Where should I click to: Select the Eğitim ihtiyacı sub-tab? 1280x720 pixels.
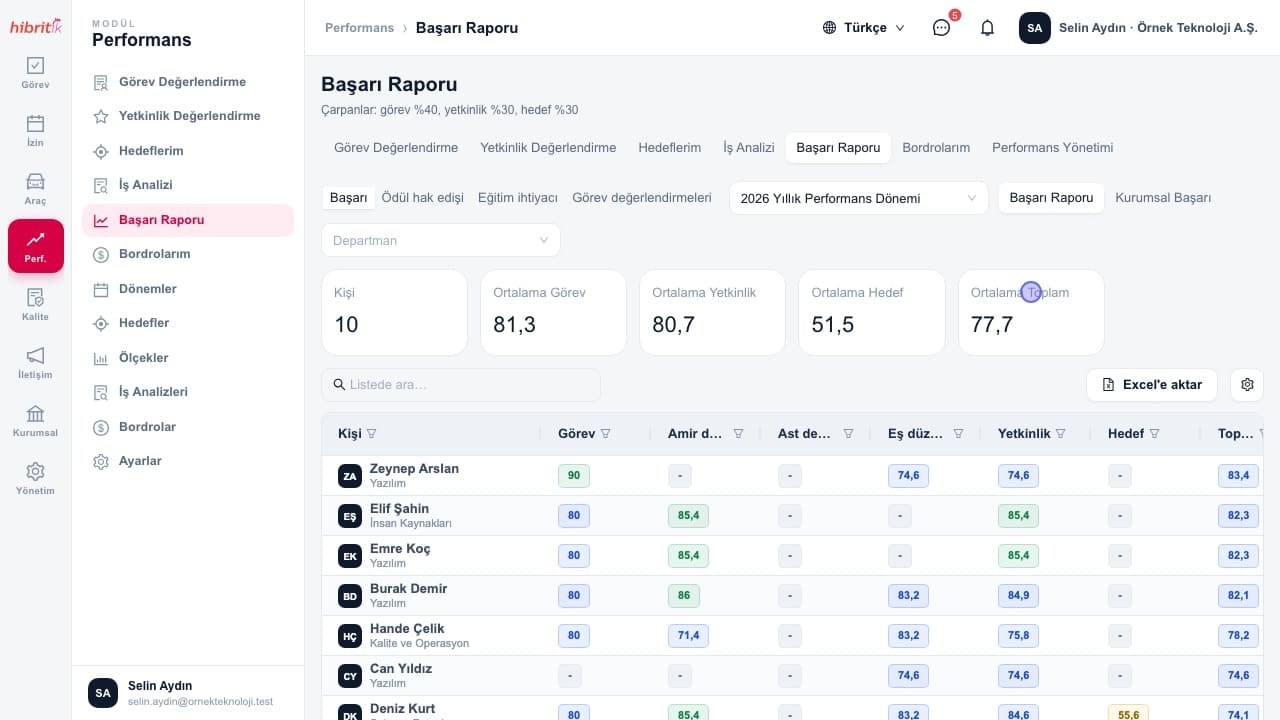coord(518,198)
